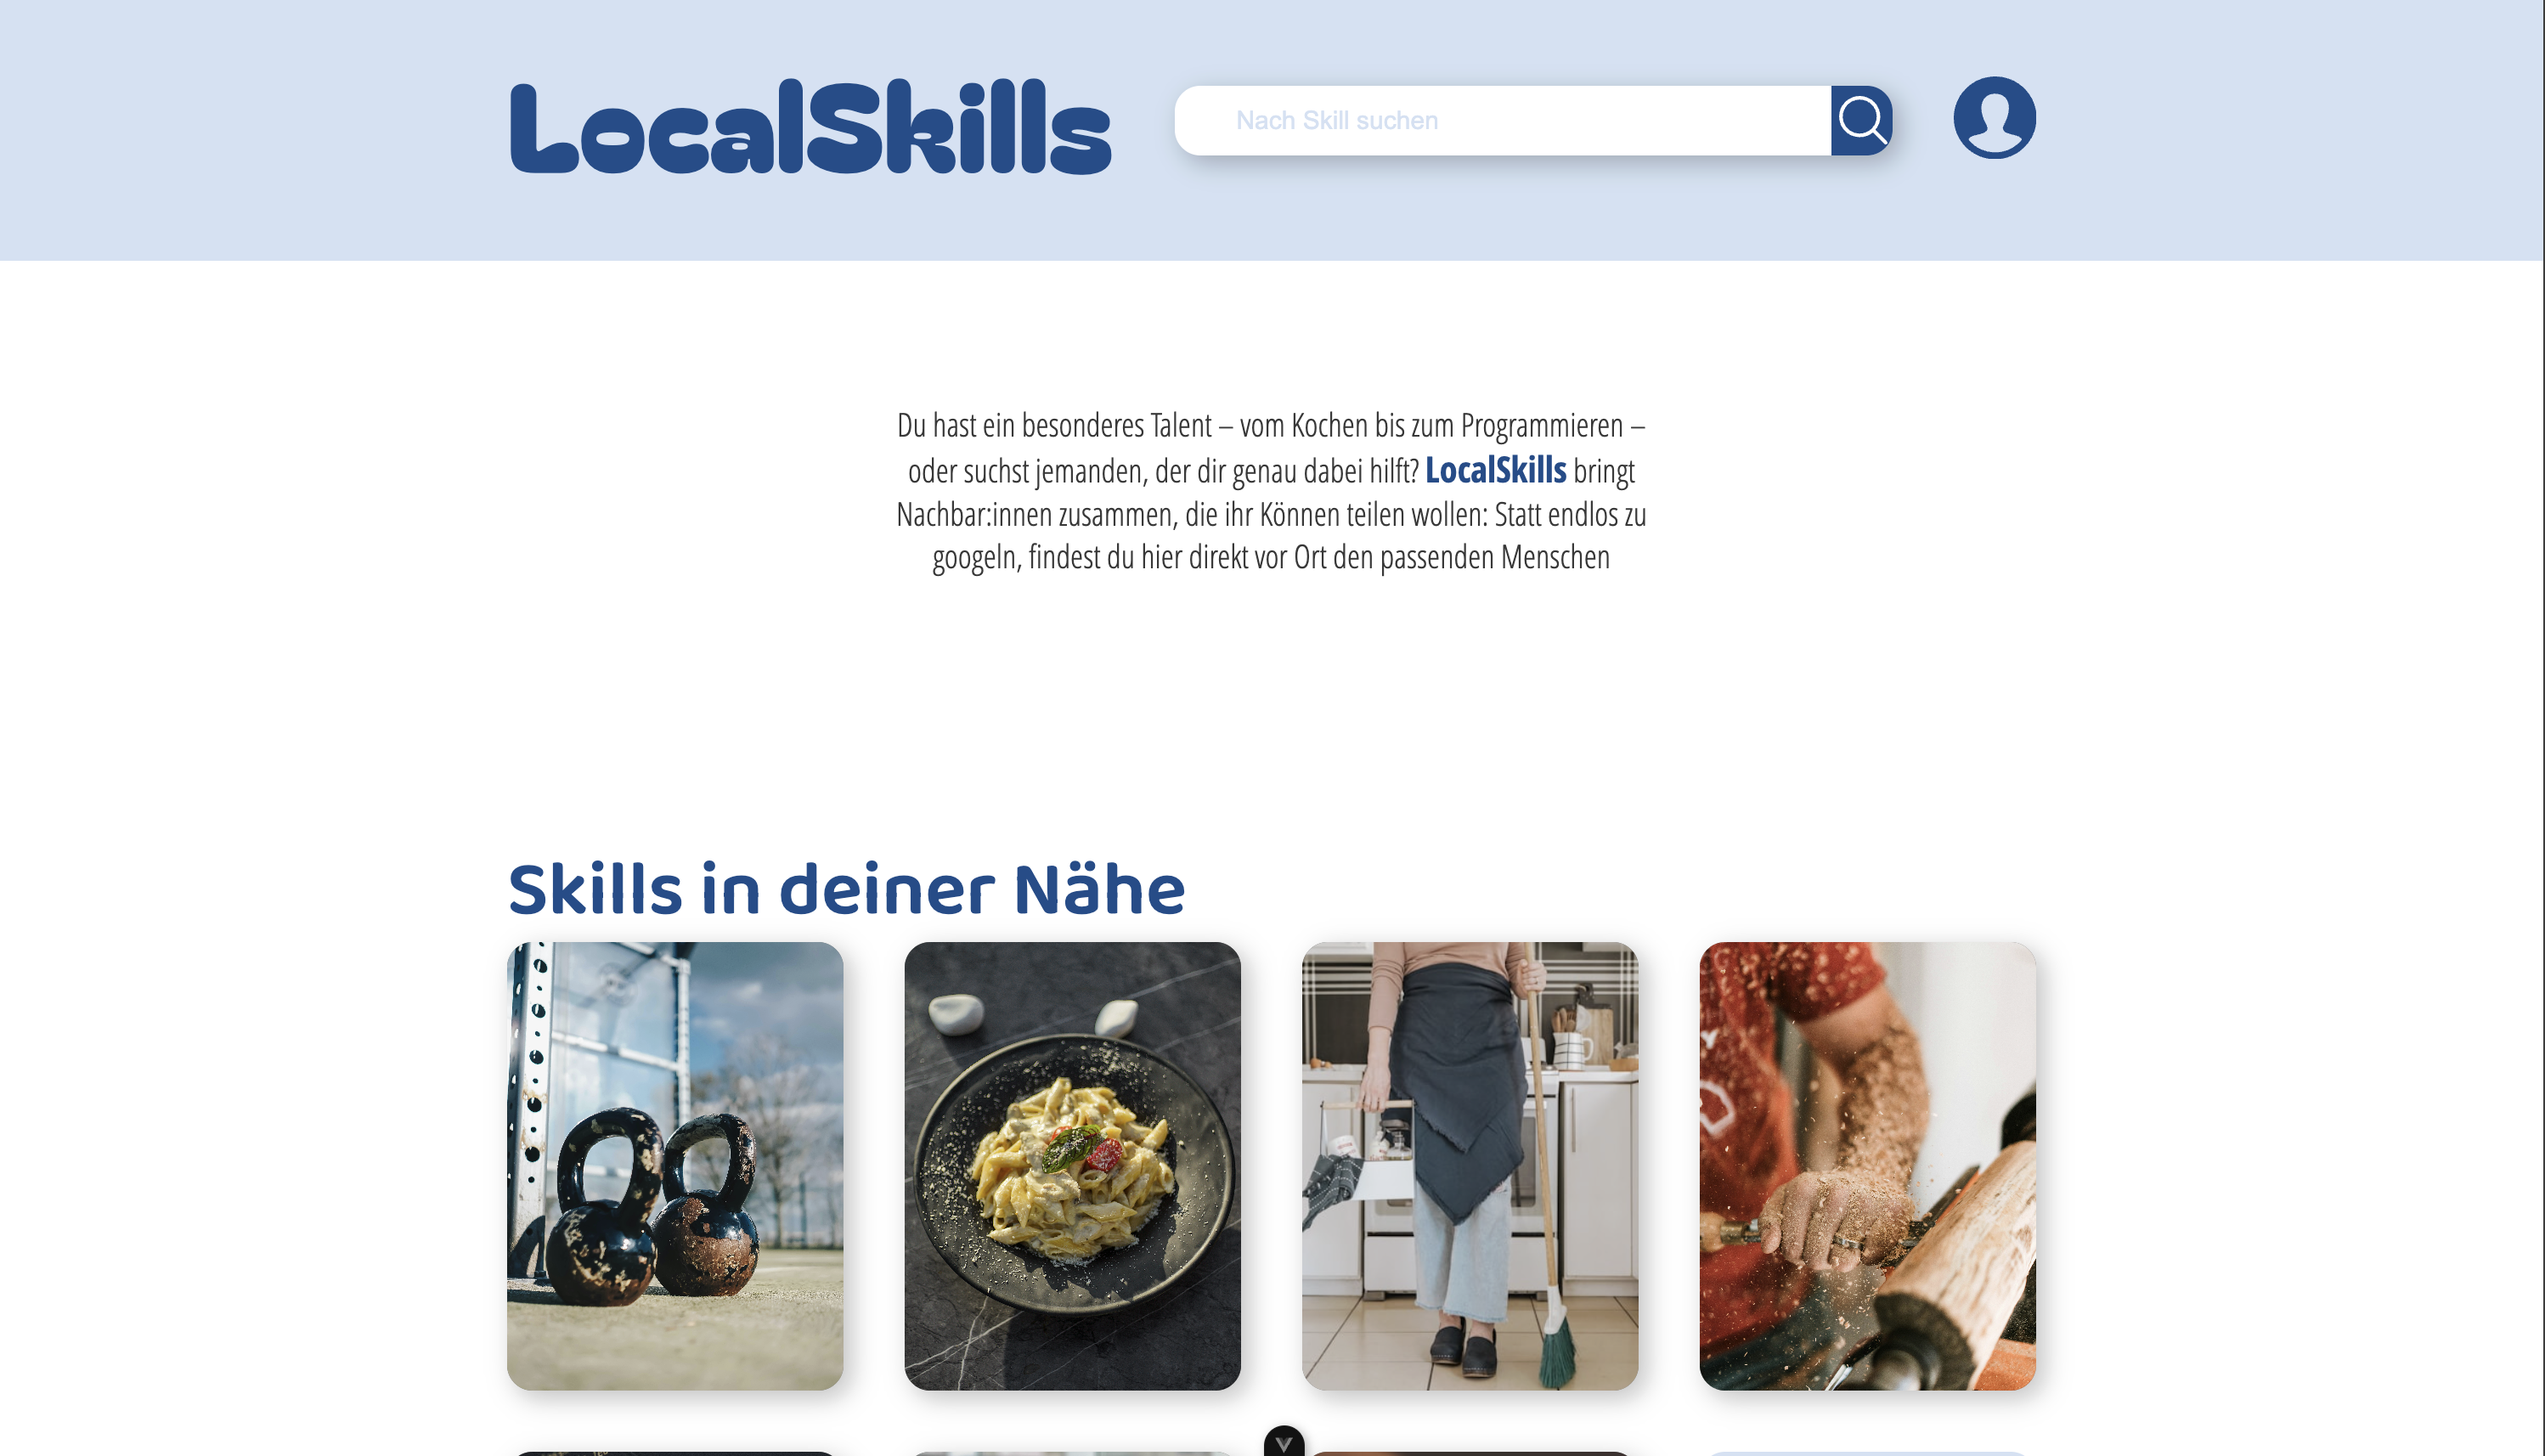Focus the 'Nach Skill suchen' search field
This screenshot has height=1456, width=2545.
[x=1503, y=120]
